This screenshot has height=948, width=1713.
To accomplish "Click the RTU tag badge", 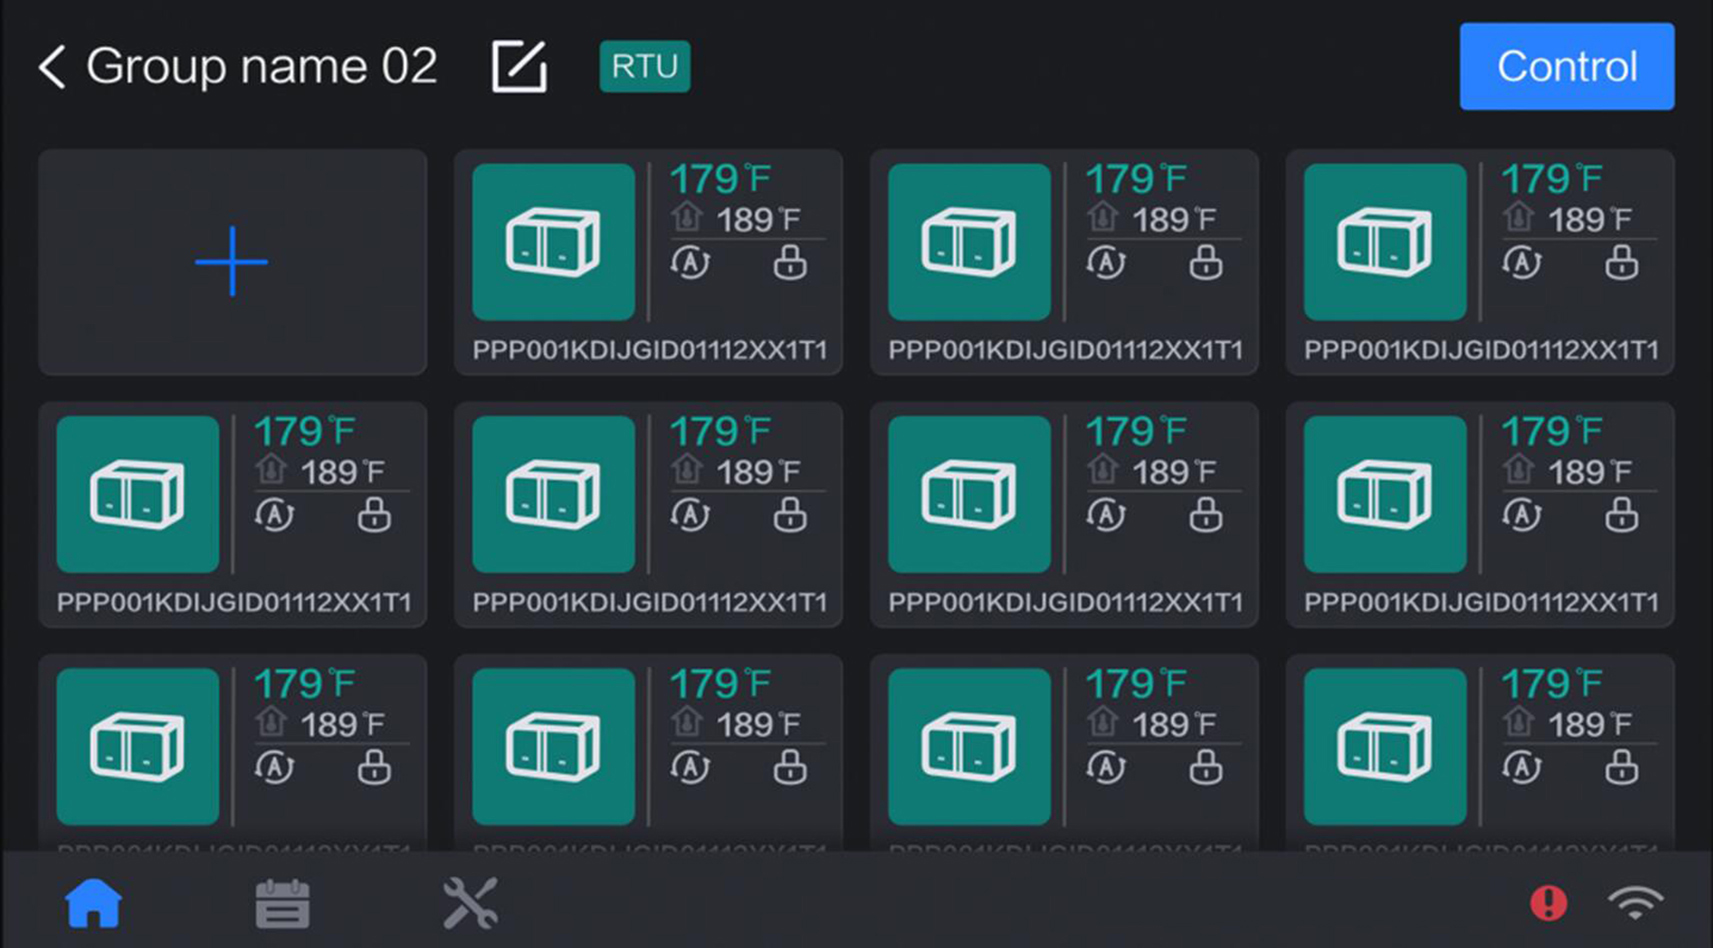I will coord(644,67).
